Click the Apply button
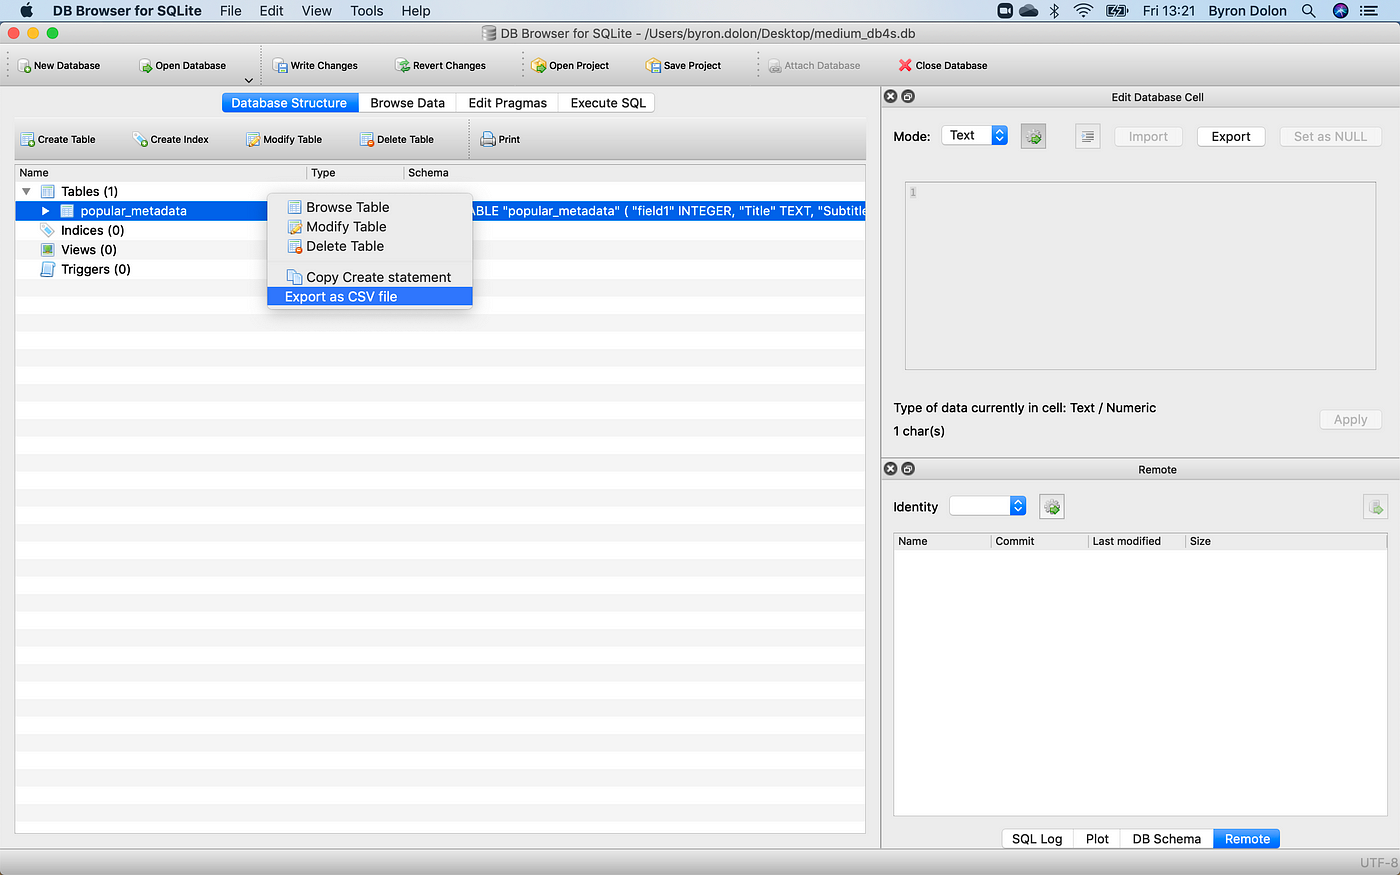 pyautogui.click(x=1350, y=420)
